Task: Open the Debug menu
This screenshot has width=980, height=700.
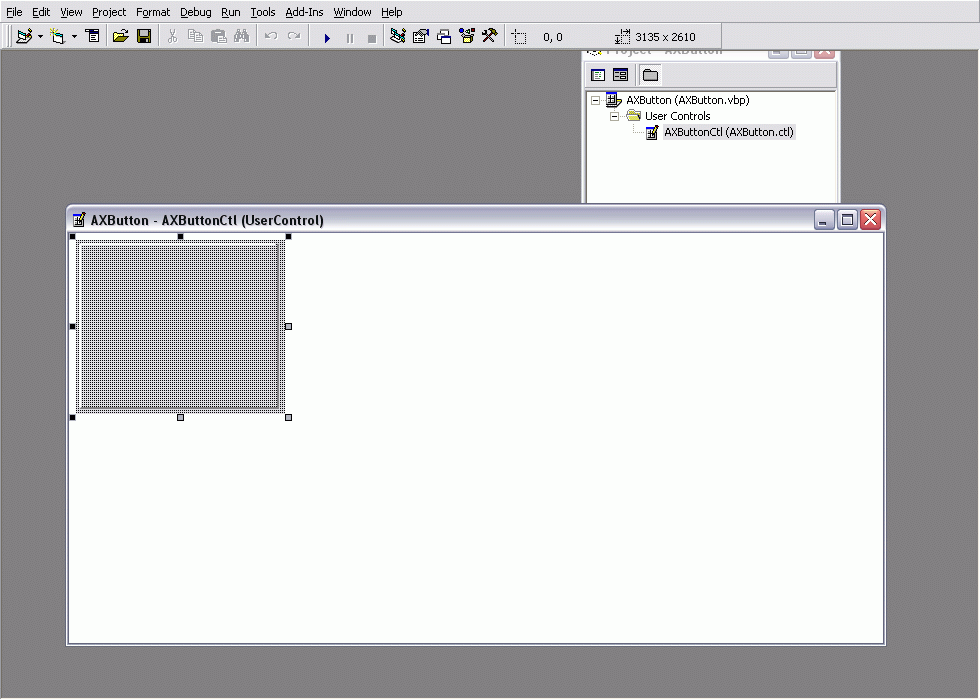Action: 195,12
